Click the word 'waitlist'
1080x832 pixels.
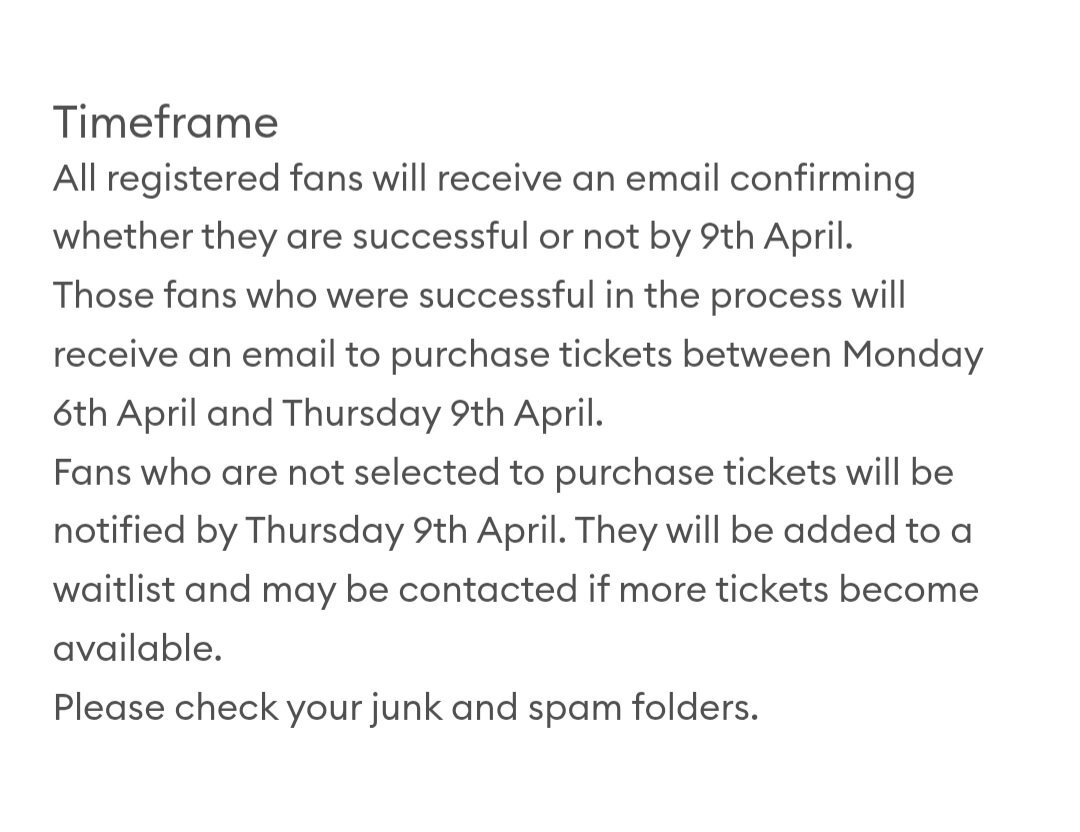point(112,589)
